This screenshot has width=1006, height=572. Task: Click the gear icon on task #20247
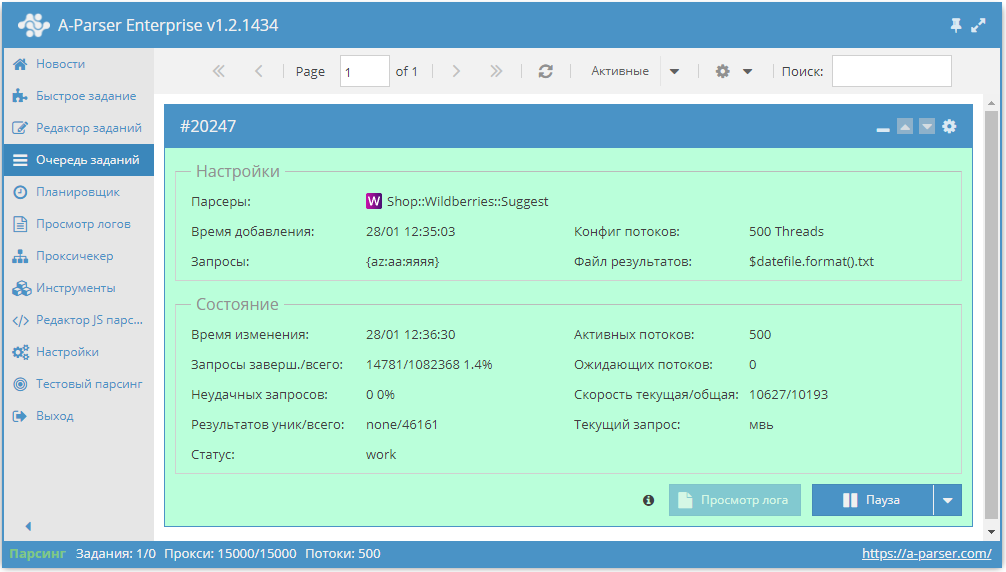(949, 126)
